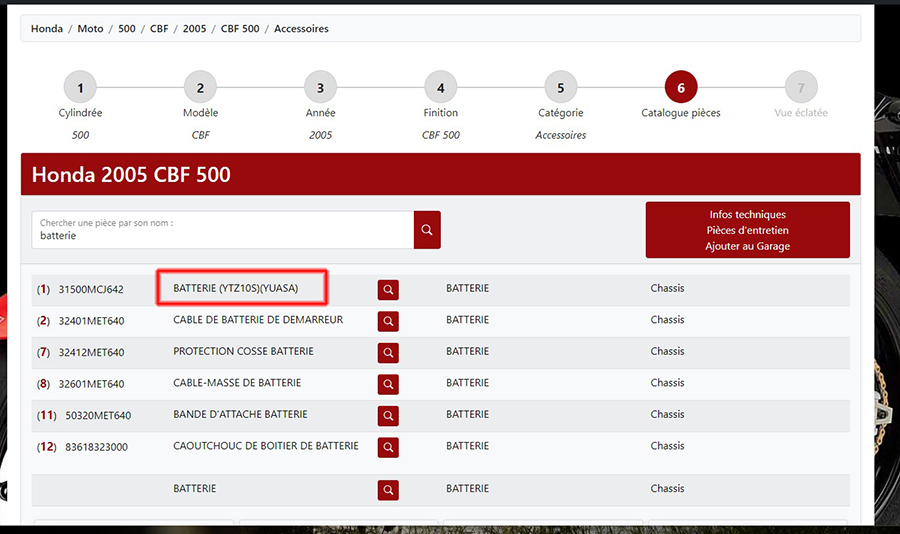The height and width of the screenshot is (534, 900).
Task: Select part number 32601MET640
Action: [91, 384]
